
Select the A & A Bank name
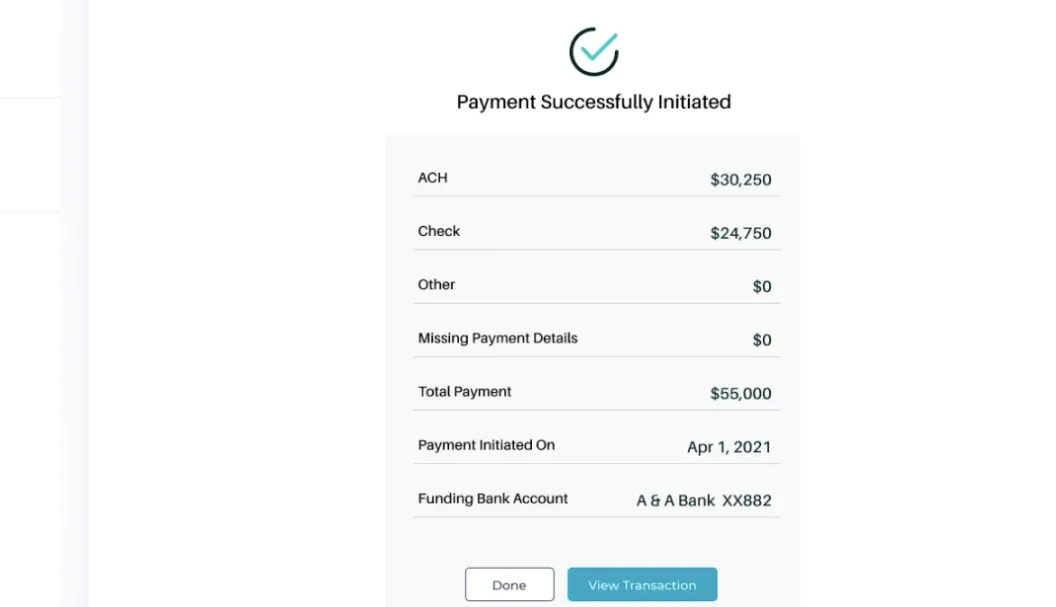click(x=675, y=501)
